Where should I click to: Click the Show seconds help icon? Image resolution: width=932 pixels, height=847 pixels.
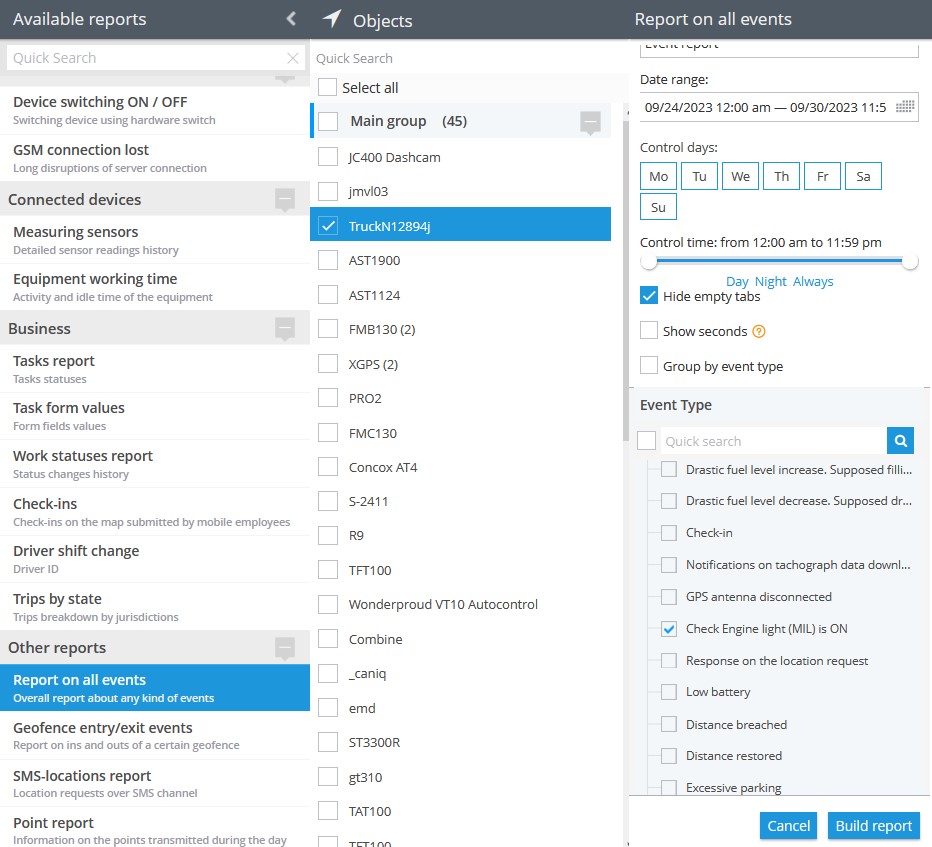[758, 332]
